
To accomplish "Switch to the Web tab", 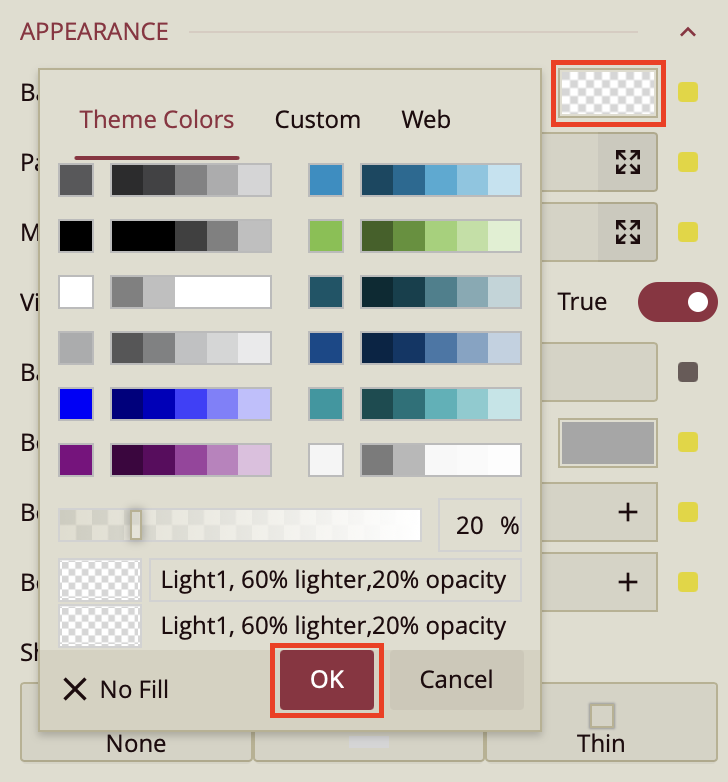I will 426,120.
